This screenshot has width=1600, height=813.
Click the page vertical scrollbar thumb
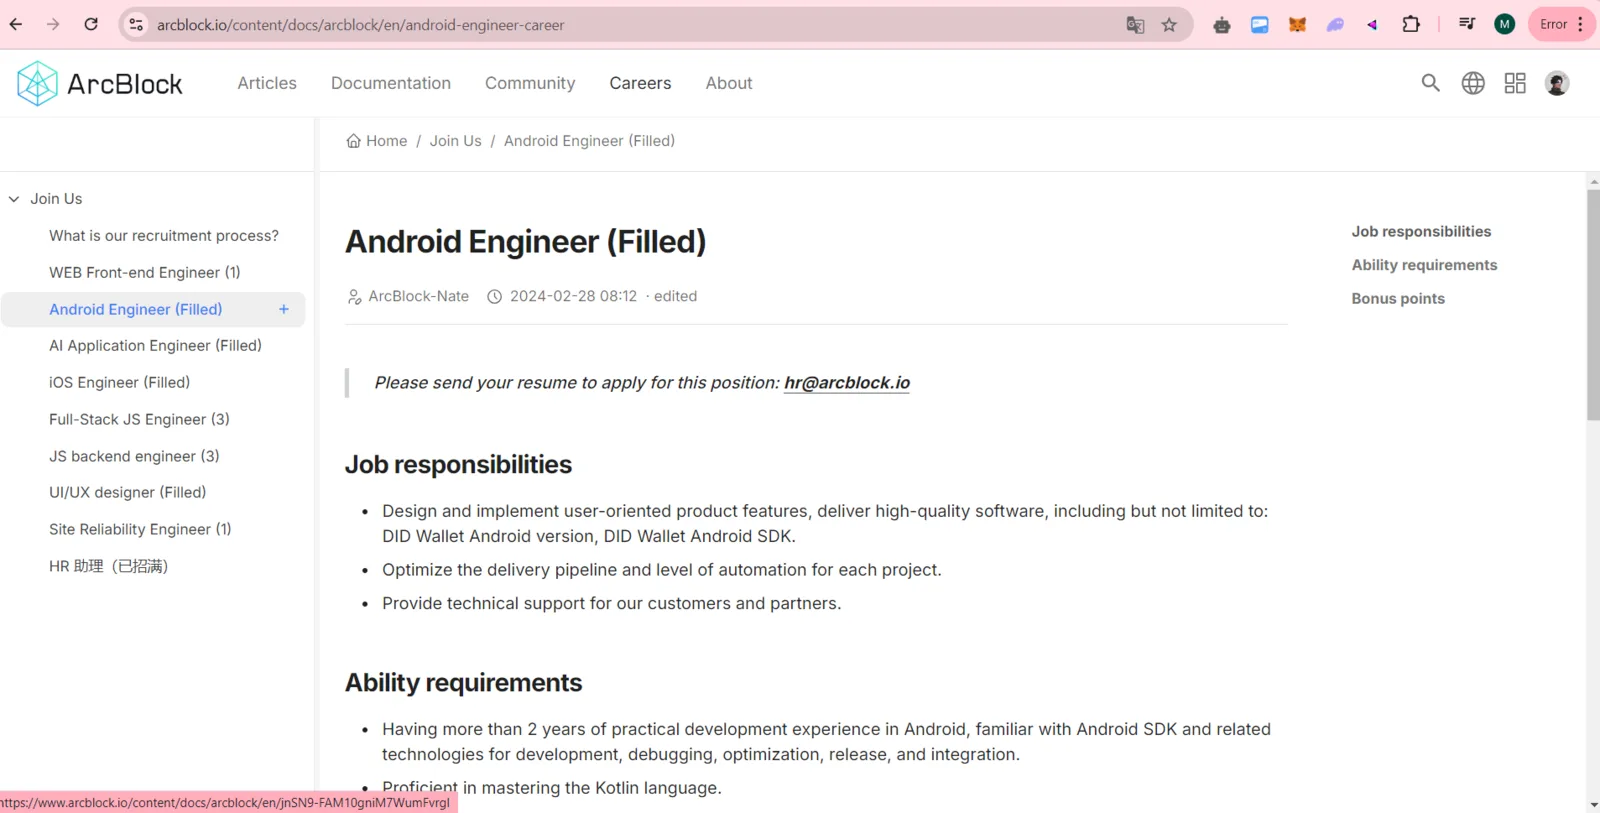1593,305
